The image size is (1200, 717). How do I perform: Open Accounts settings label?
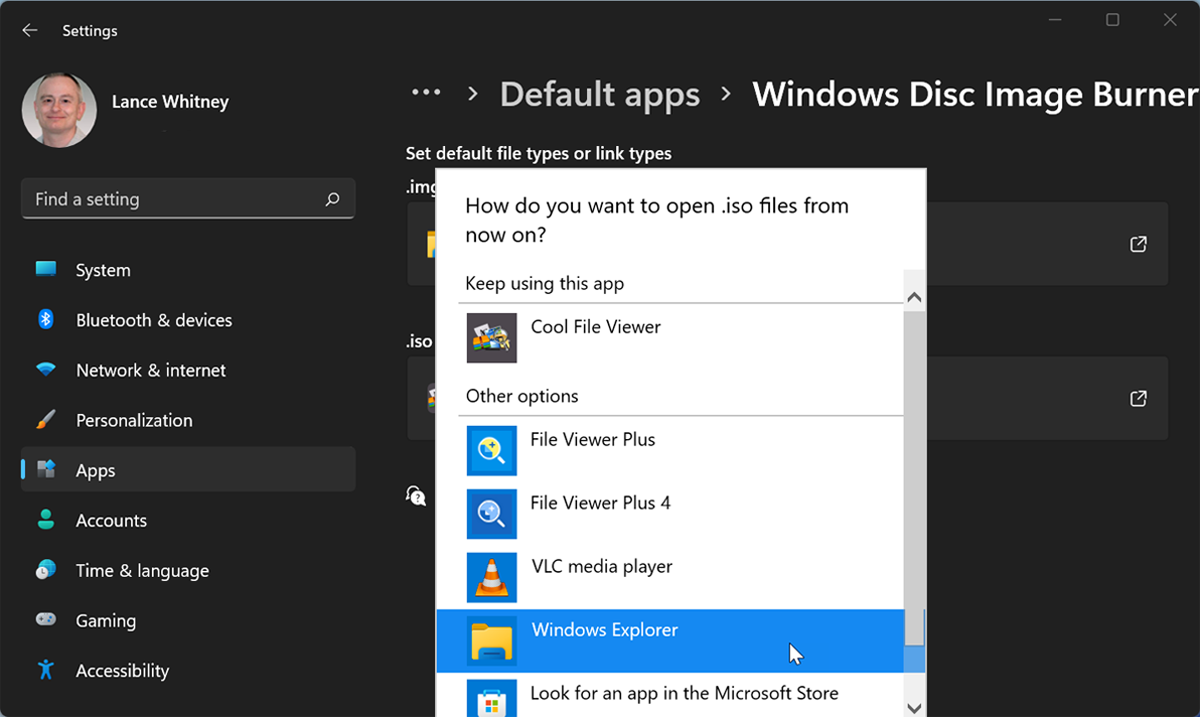coord(111,520)
